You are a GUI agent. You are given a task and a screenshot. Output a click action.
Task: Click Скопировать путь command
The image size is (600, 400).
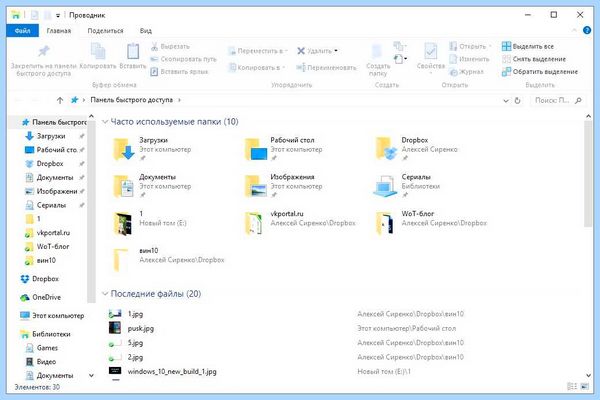[x=183, y=59]
